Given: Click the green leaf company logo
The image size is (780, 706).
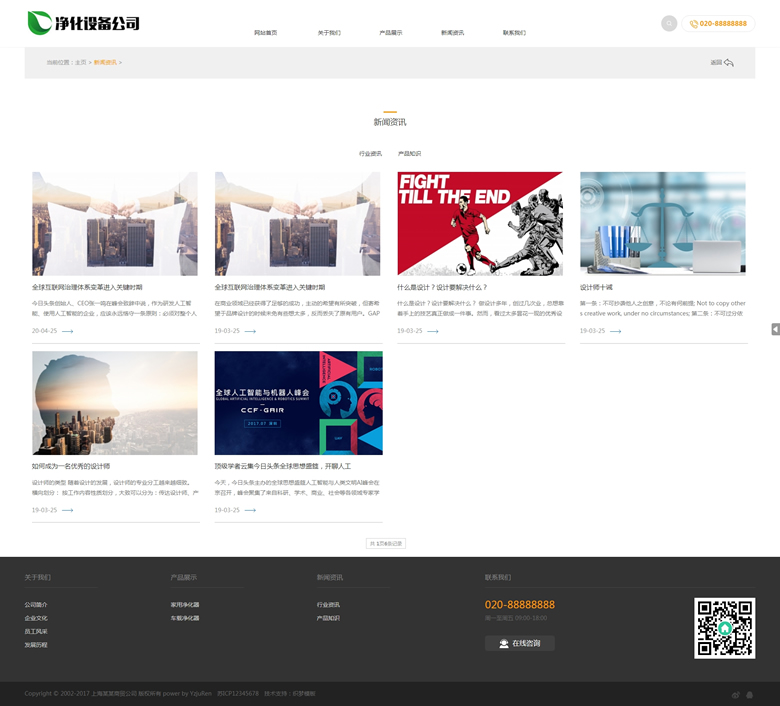Looking at the screenshot, I should click(x=40, y=22).
